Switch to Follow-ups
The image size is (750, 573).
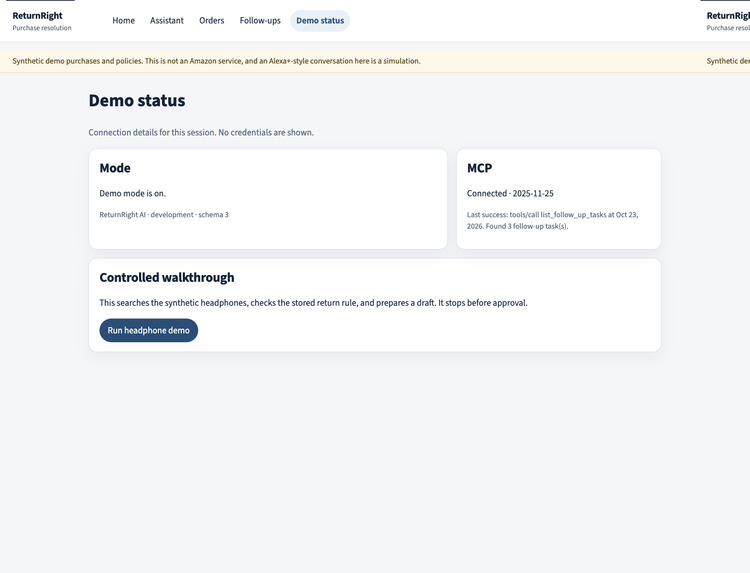[260, 21]
